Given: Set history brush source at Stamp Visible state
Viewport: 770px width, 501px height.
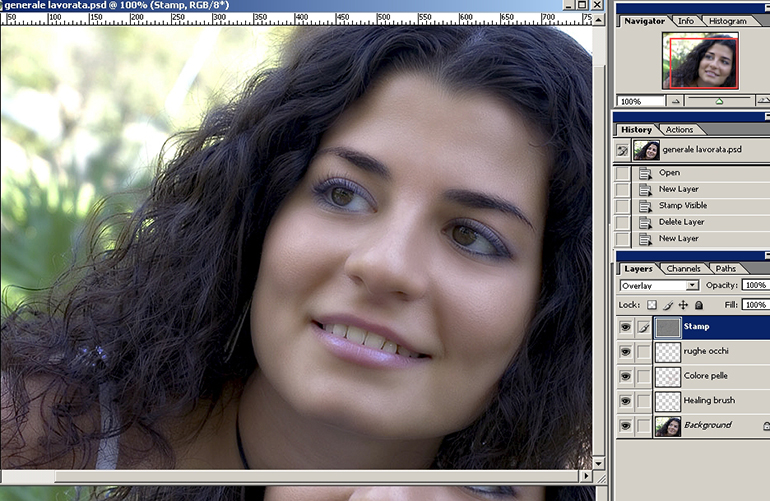Looking at the screenshot, I should tap(622, 206).
